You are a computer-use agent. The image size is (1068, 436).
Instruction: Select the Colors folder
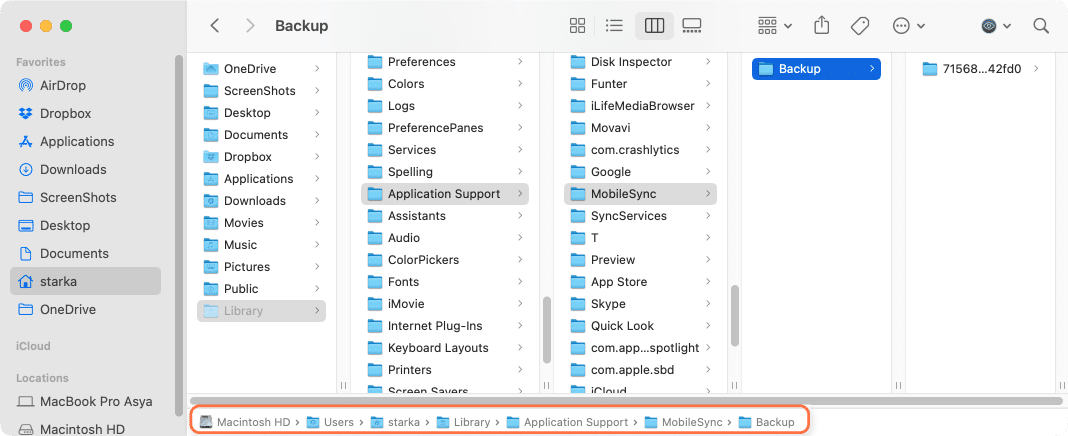click(x=445, y=84)
